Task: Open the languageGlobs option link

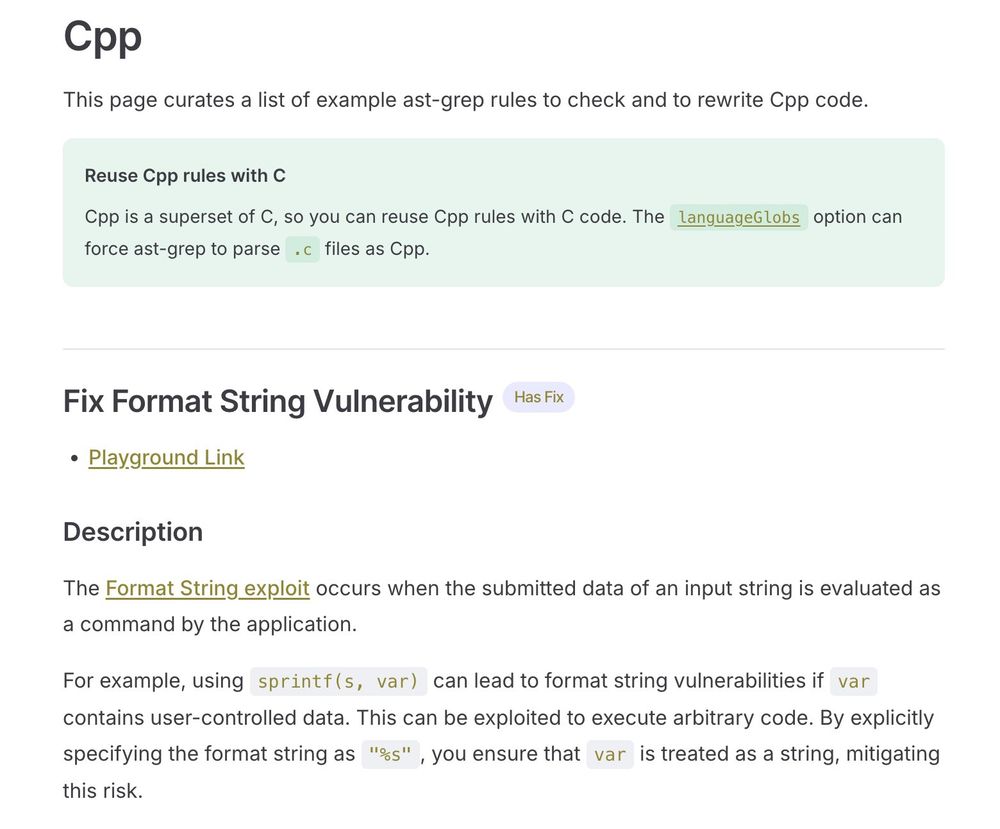Action: [738, 217]
